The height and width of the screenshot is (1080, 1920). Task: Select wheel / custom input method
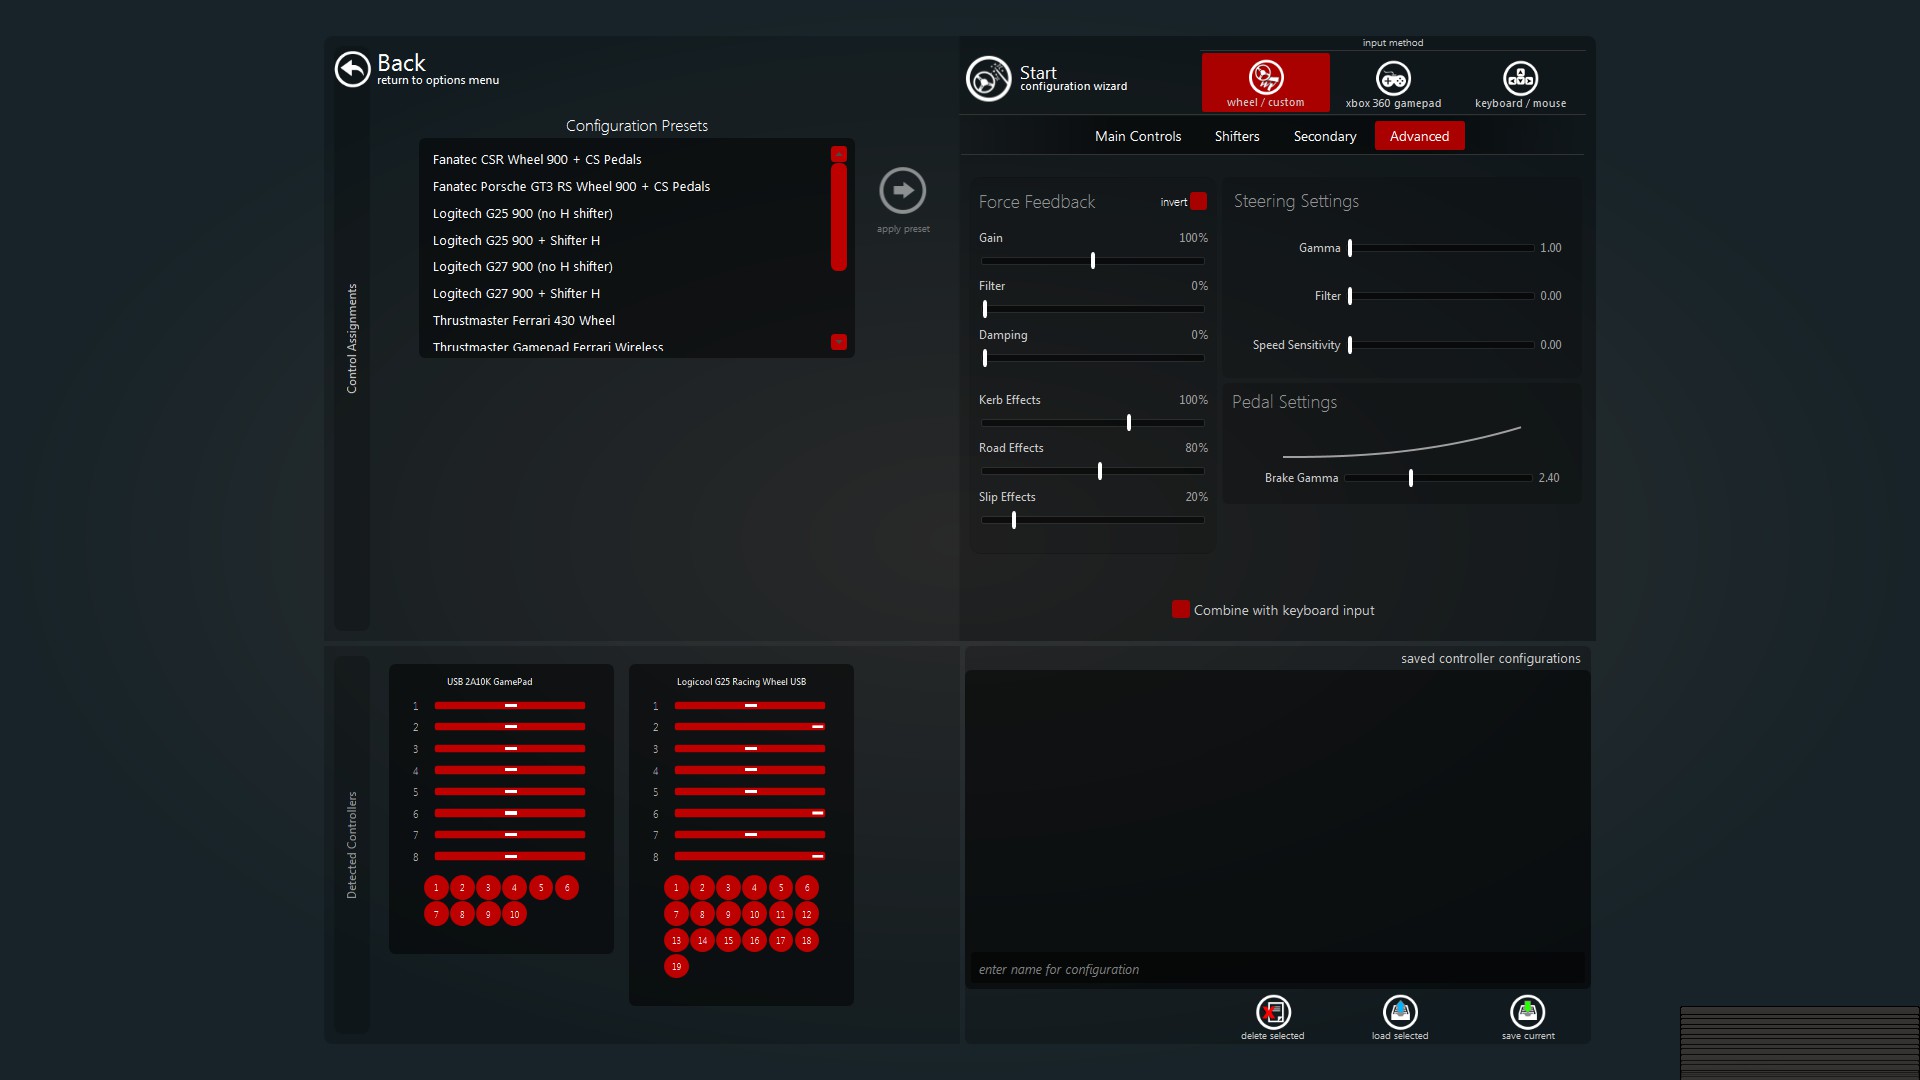[1265, 82]
